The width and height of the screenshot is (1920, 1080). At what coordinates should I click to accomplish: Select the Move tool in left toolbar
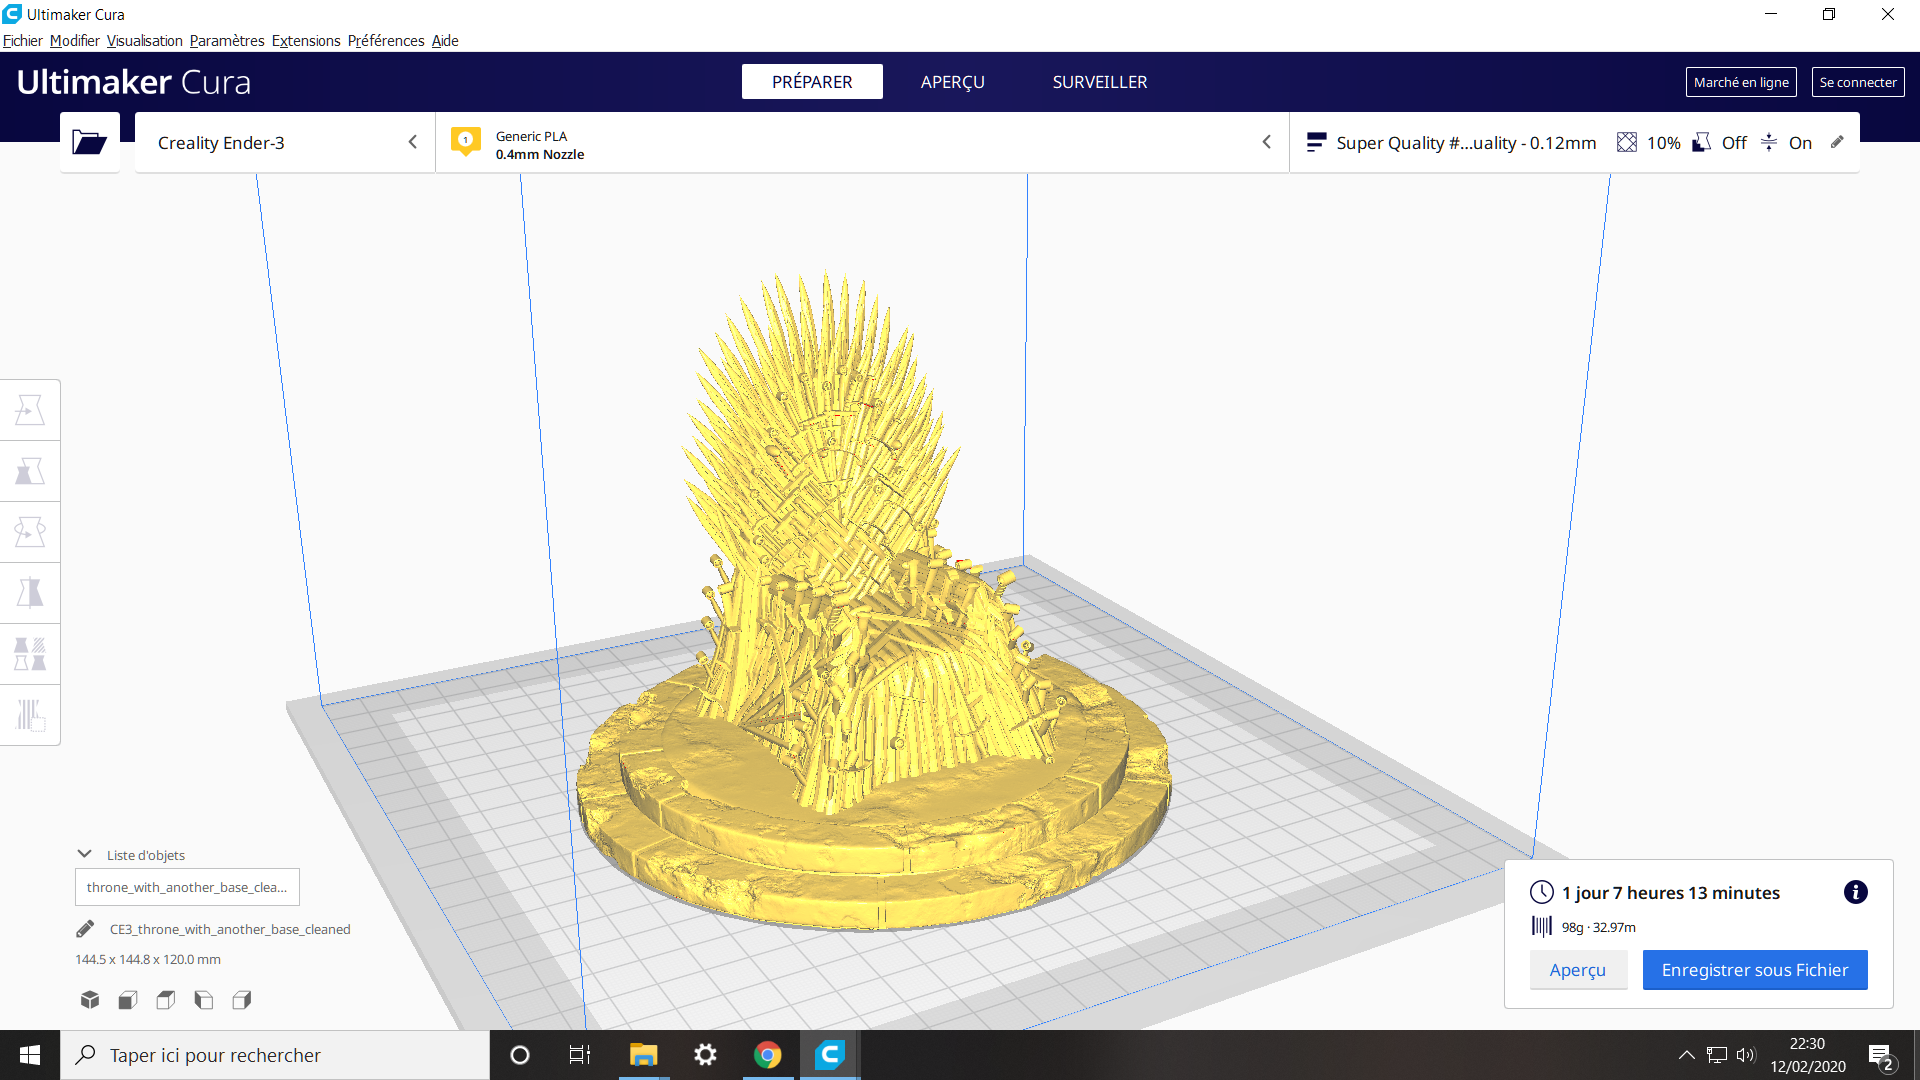click(30, 410)
